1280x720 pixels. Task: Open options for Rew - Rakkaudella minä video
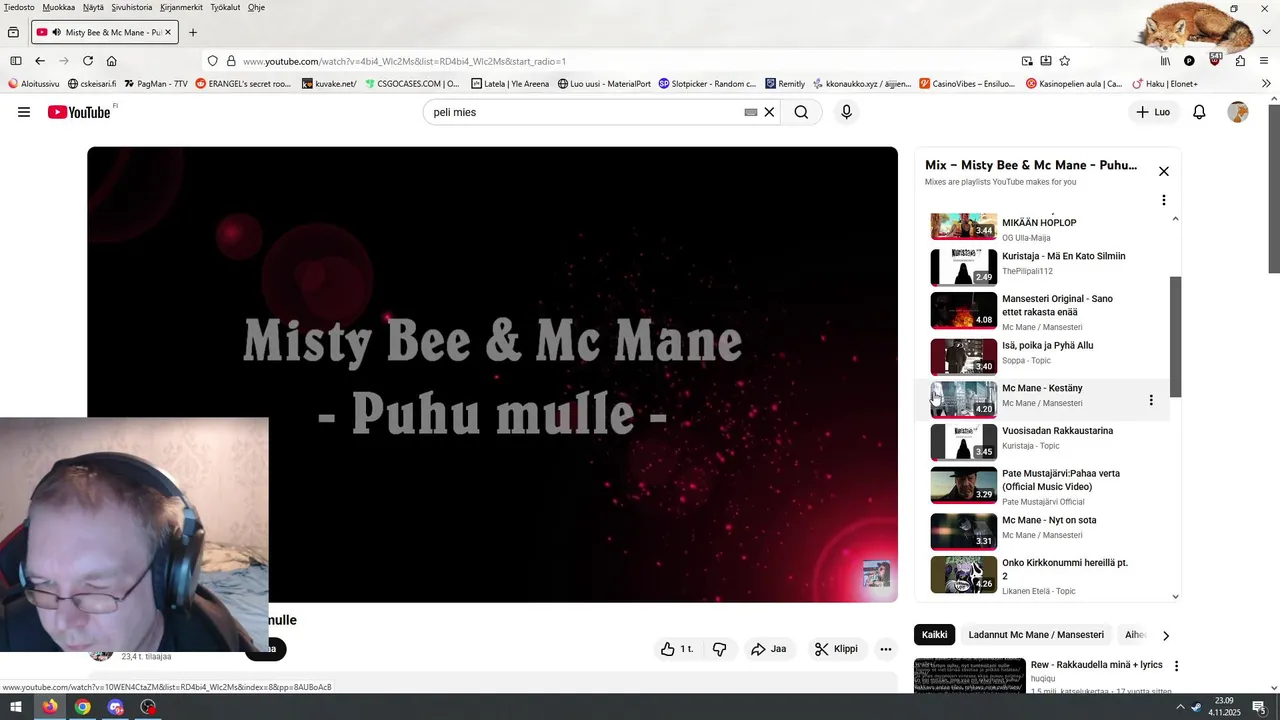click(1177, 666)
